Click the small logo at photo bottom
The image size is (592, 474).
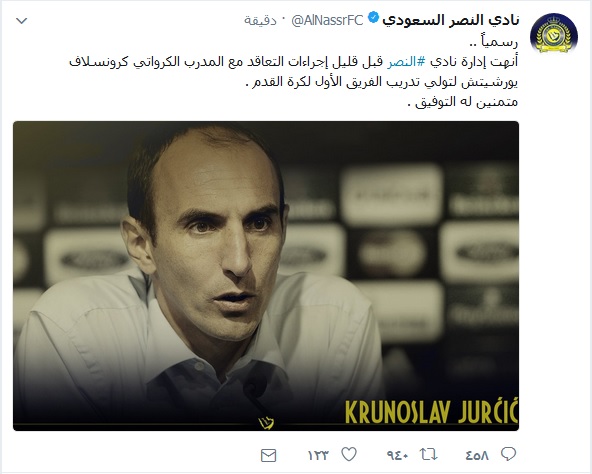[x=266, y=422]
